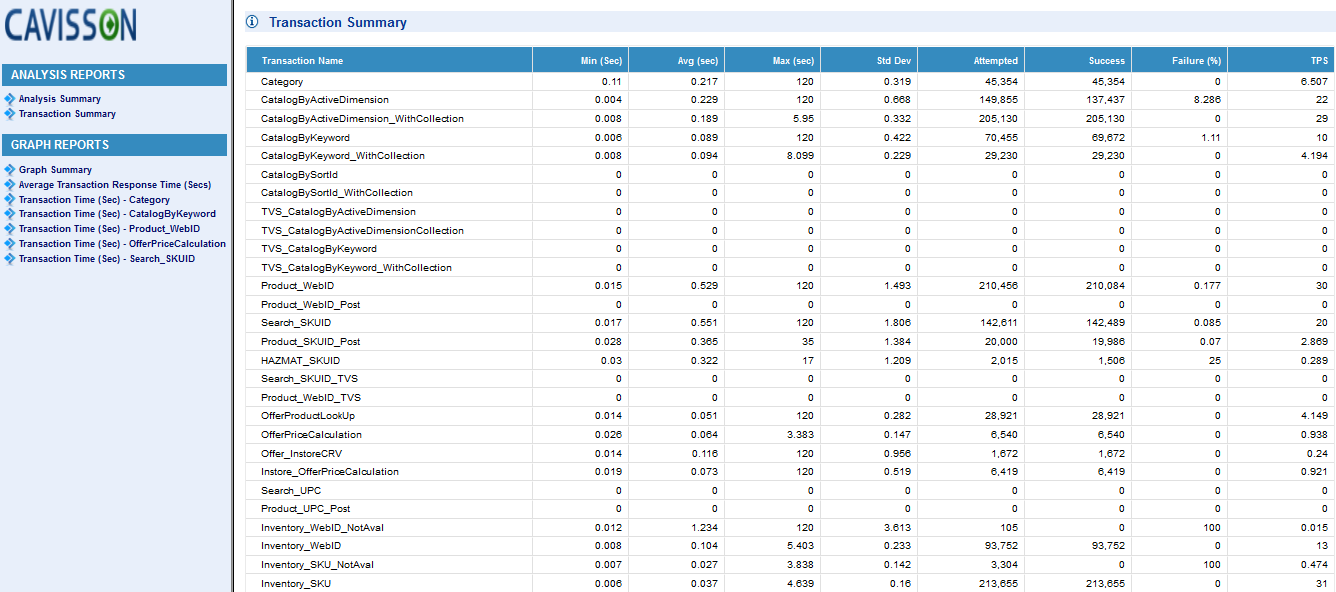The width and height of the screenshot is (1336, 592).
Task: Select the CatalogByActiveDimension transaction name
Action: pos(325,100)
